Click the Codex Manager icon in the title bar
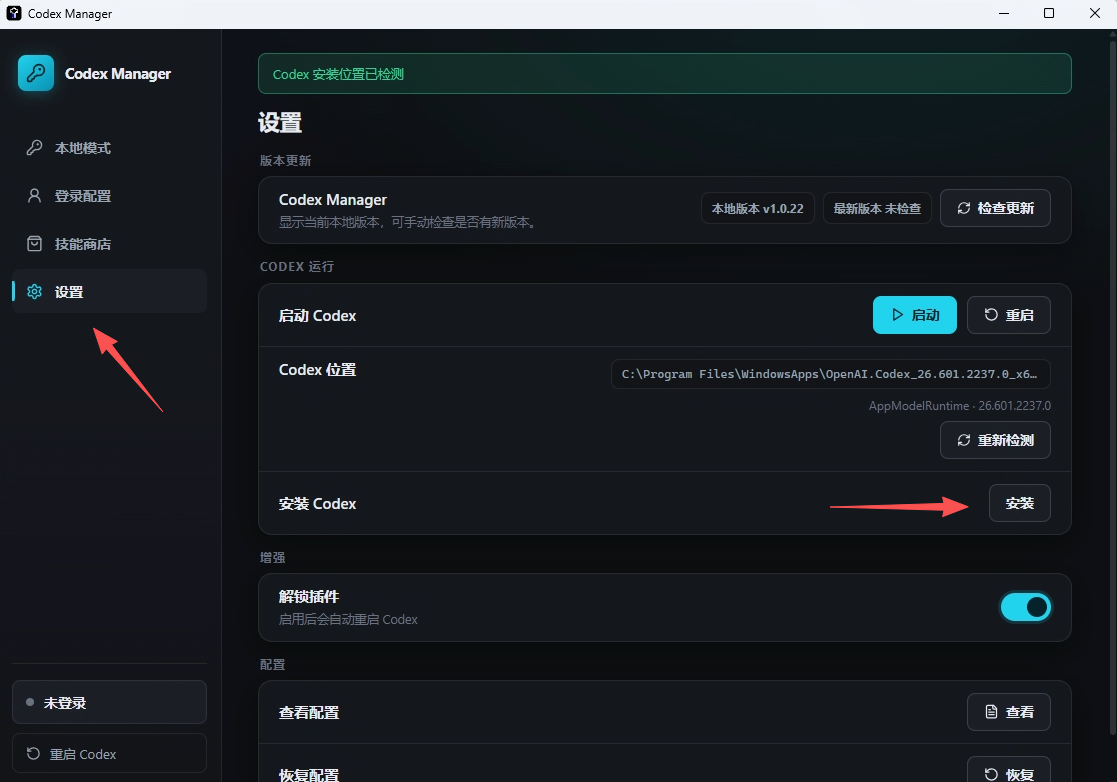Image resolution: width=1117 pixels, height=782 pixels. (x=14, y=14)
